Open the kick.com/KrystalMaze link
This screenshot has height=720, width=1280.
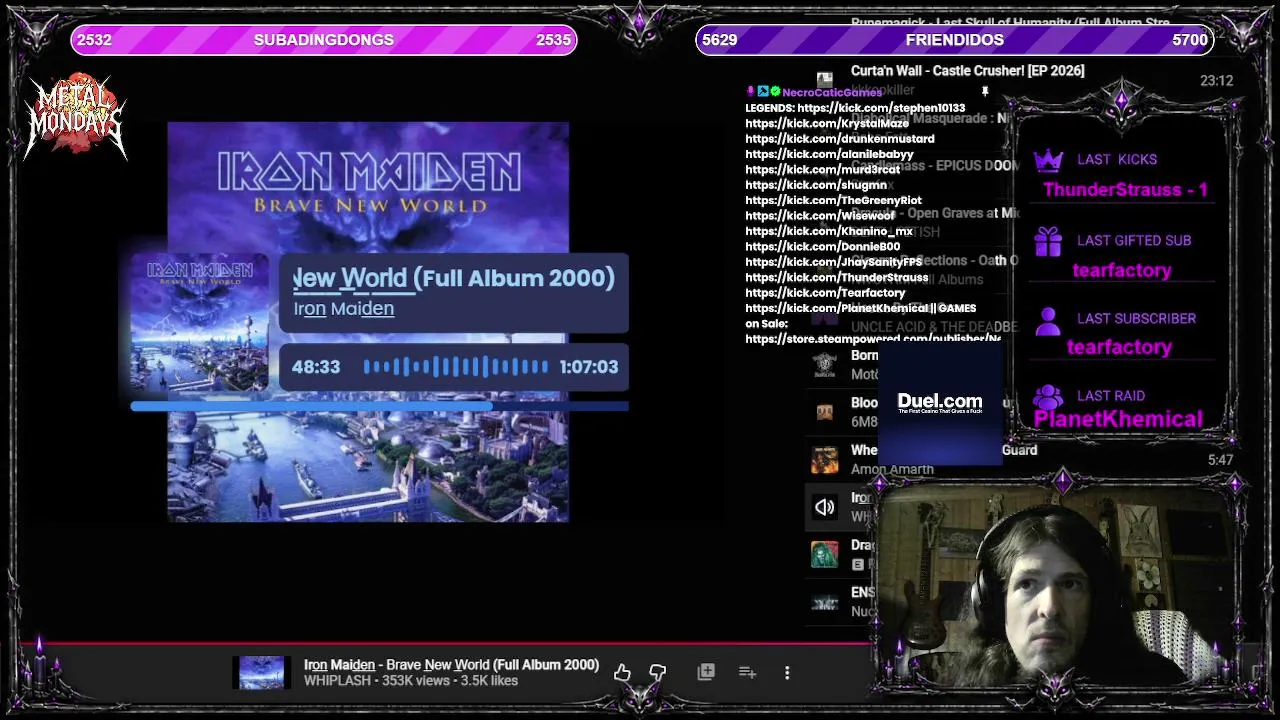(827, 123)
